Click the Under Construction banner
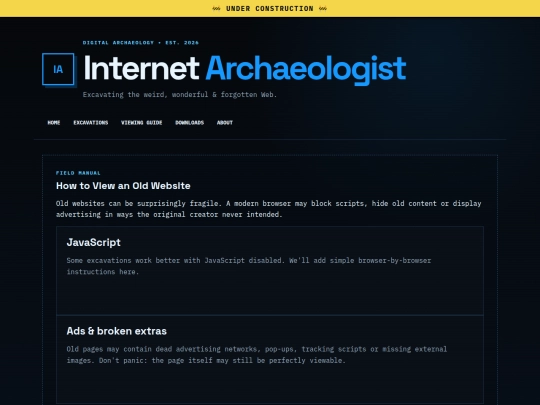 270,8
